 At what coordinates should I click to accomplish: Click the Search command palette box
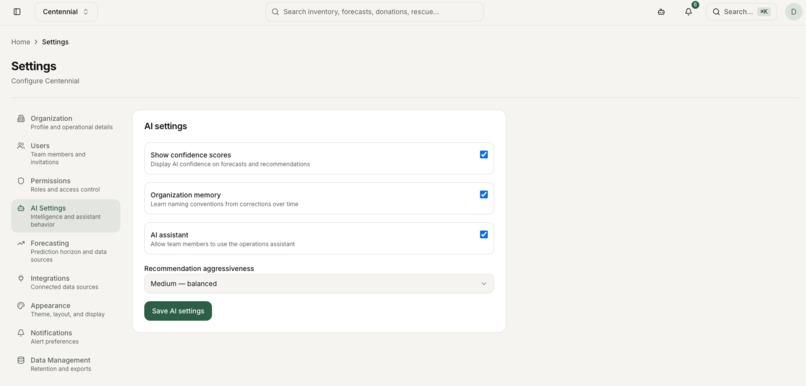coord(741,11)
